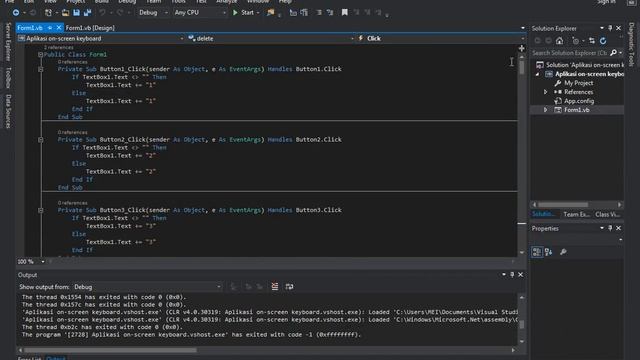Pin the Form1.vb tab
640x360 pixels.
[50, 28]
